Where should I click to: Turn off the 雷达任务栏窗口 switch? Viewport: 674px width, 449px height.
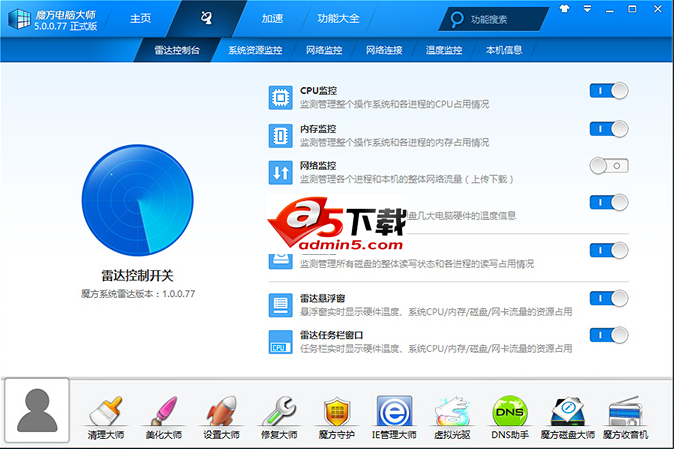pyautogui.click(x=609, y=335)
